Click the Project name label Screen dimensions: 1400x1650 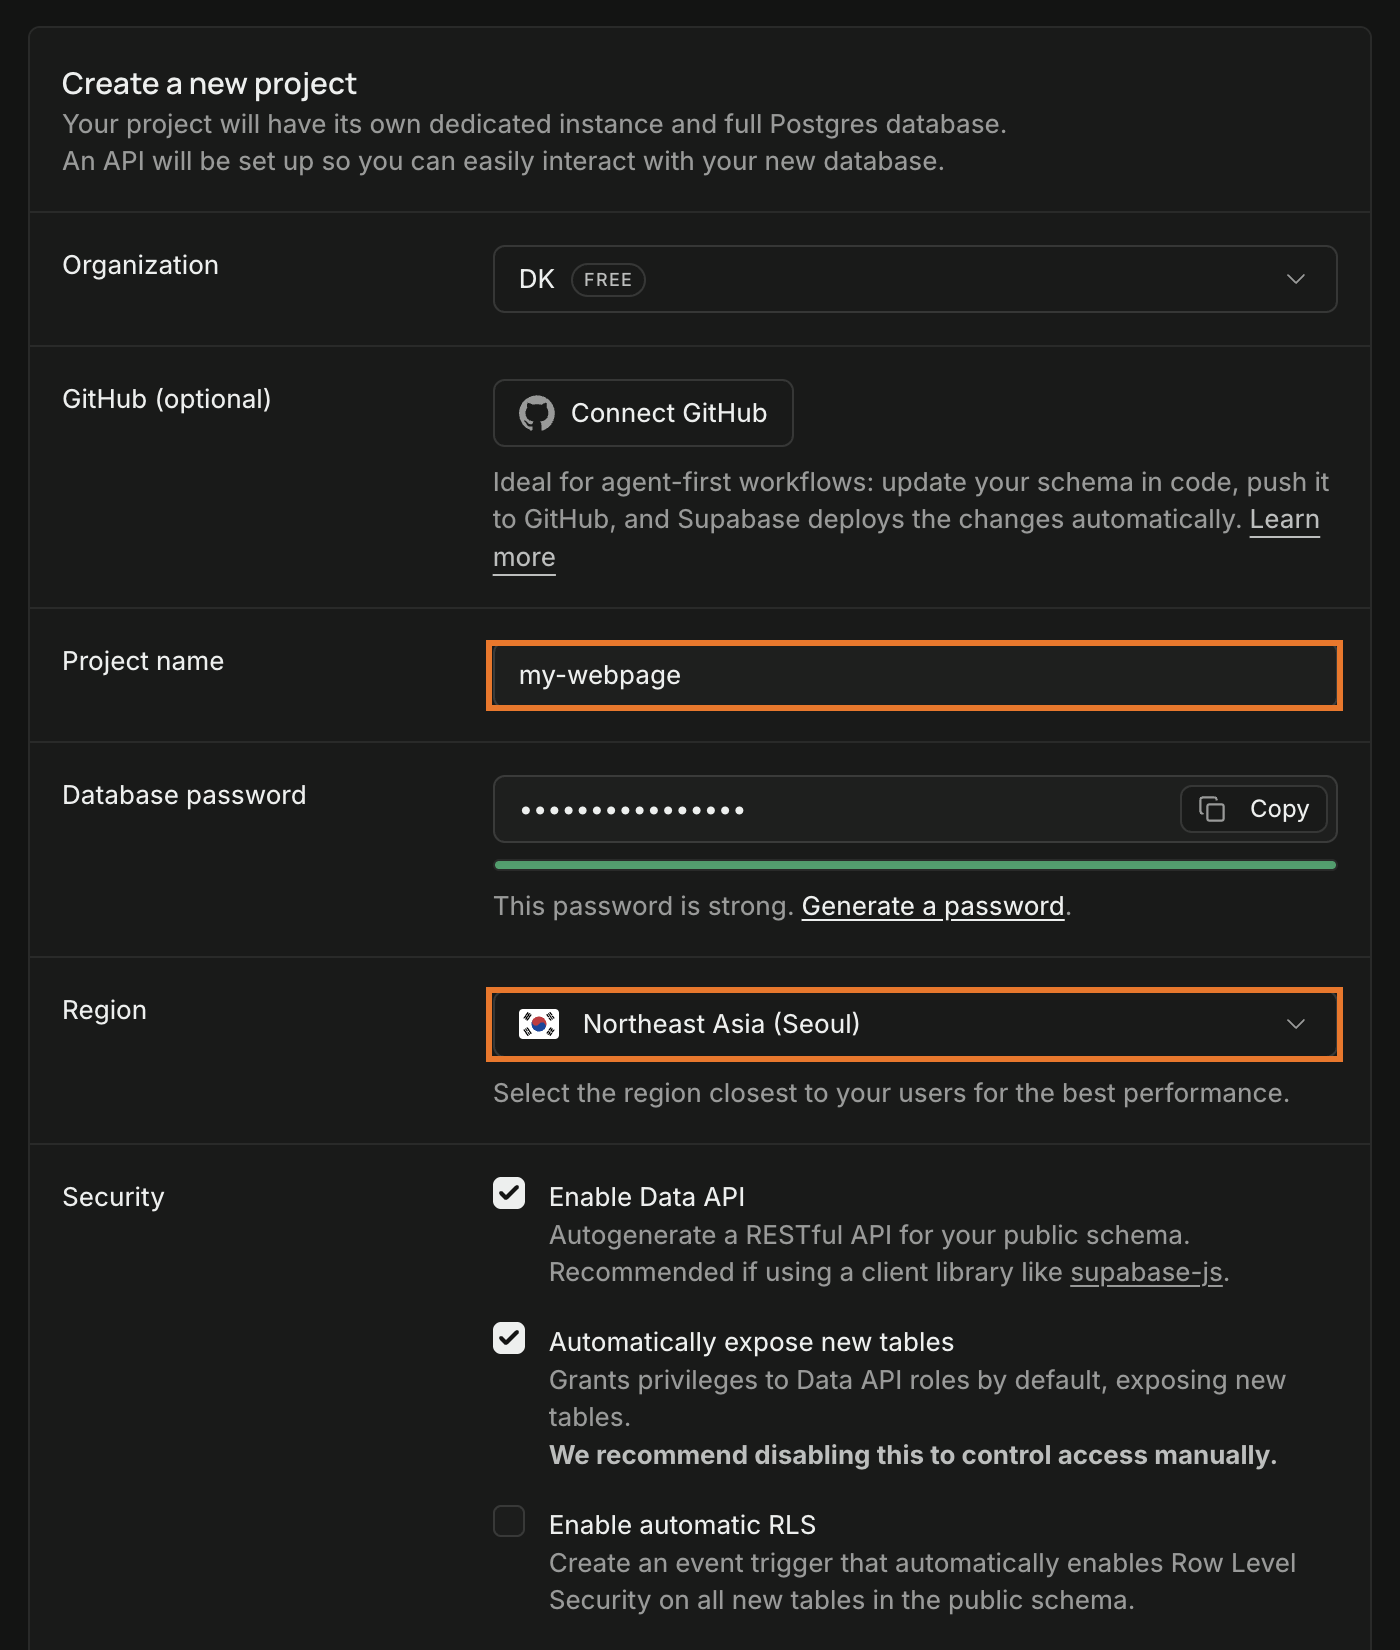pos(143,661)
